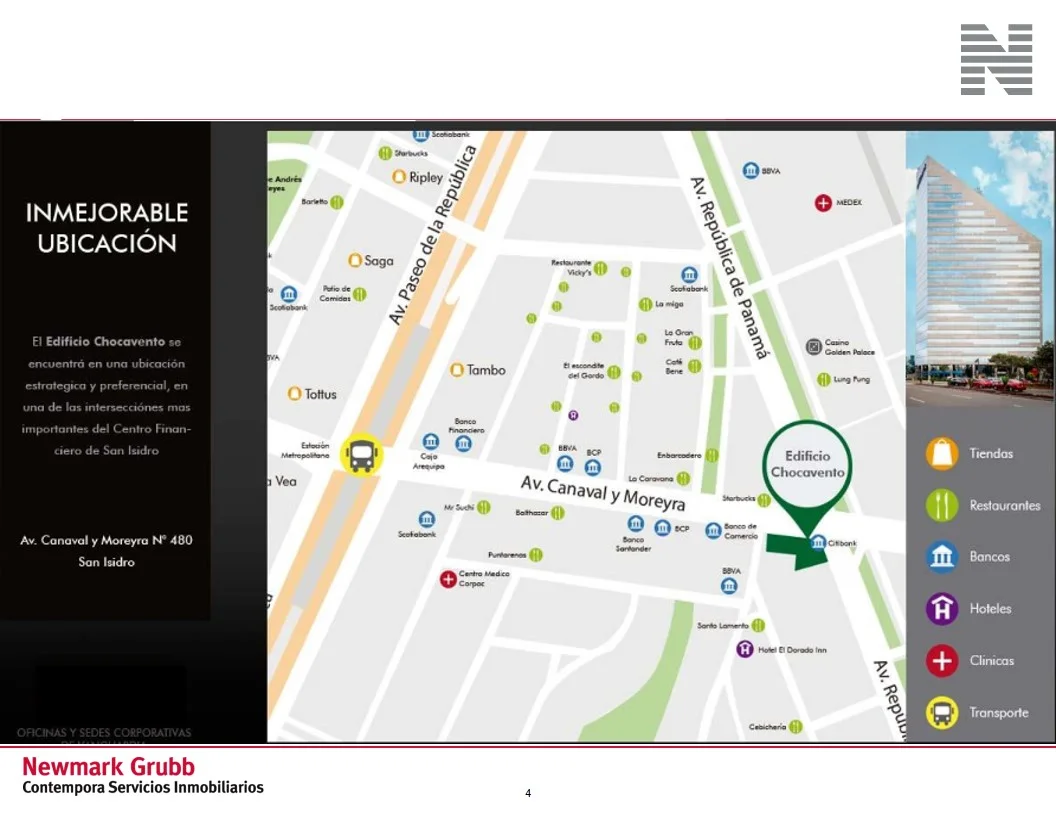
Task: Select the Hoteles purple legend icon
Action: tap(942, 609)
